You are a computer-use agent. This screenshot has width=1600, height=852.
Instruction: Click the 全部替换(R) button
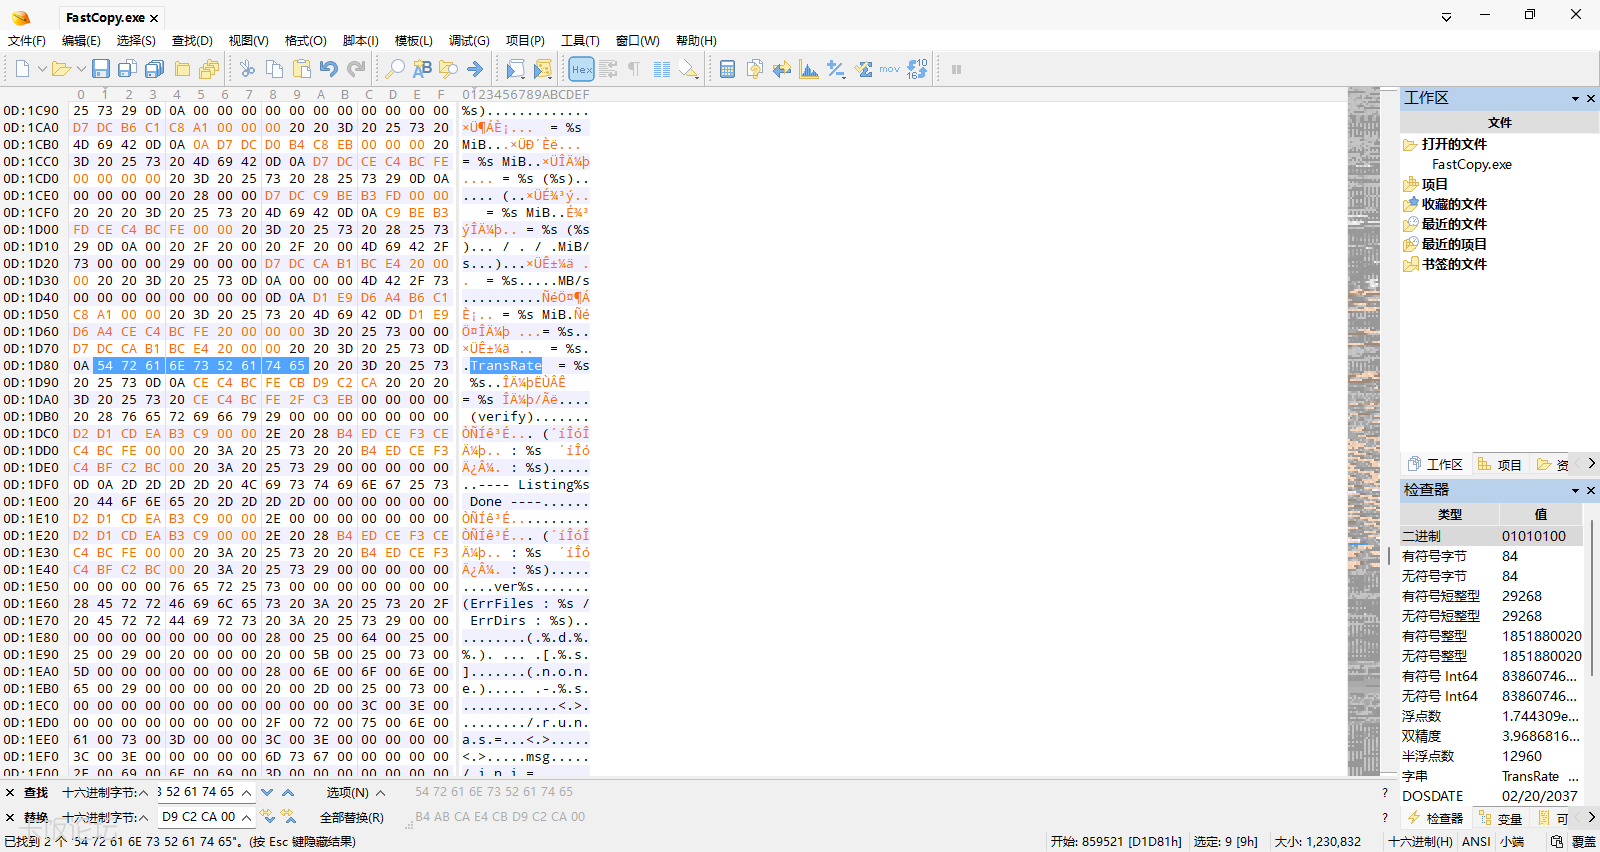coord(351,817)
